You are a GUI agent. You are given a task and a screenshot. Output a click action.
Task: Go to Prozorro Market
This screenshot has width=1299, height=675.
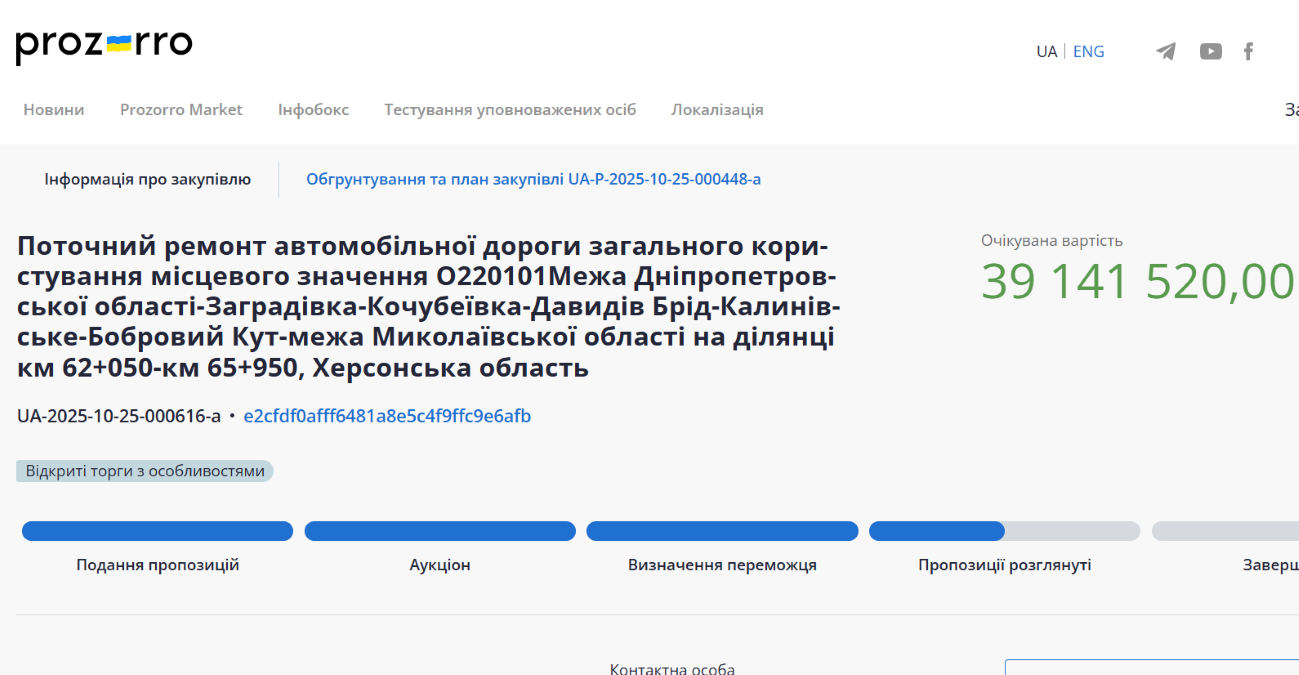click(181, 110)
